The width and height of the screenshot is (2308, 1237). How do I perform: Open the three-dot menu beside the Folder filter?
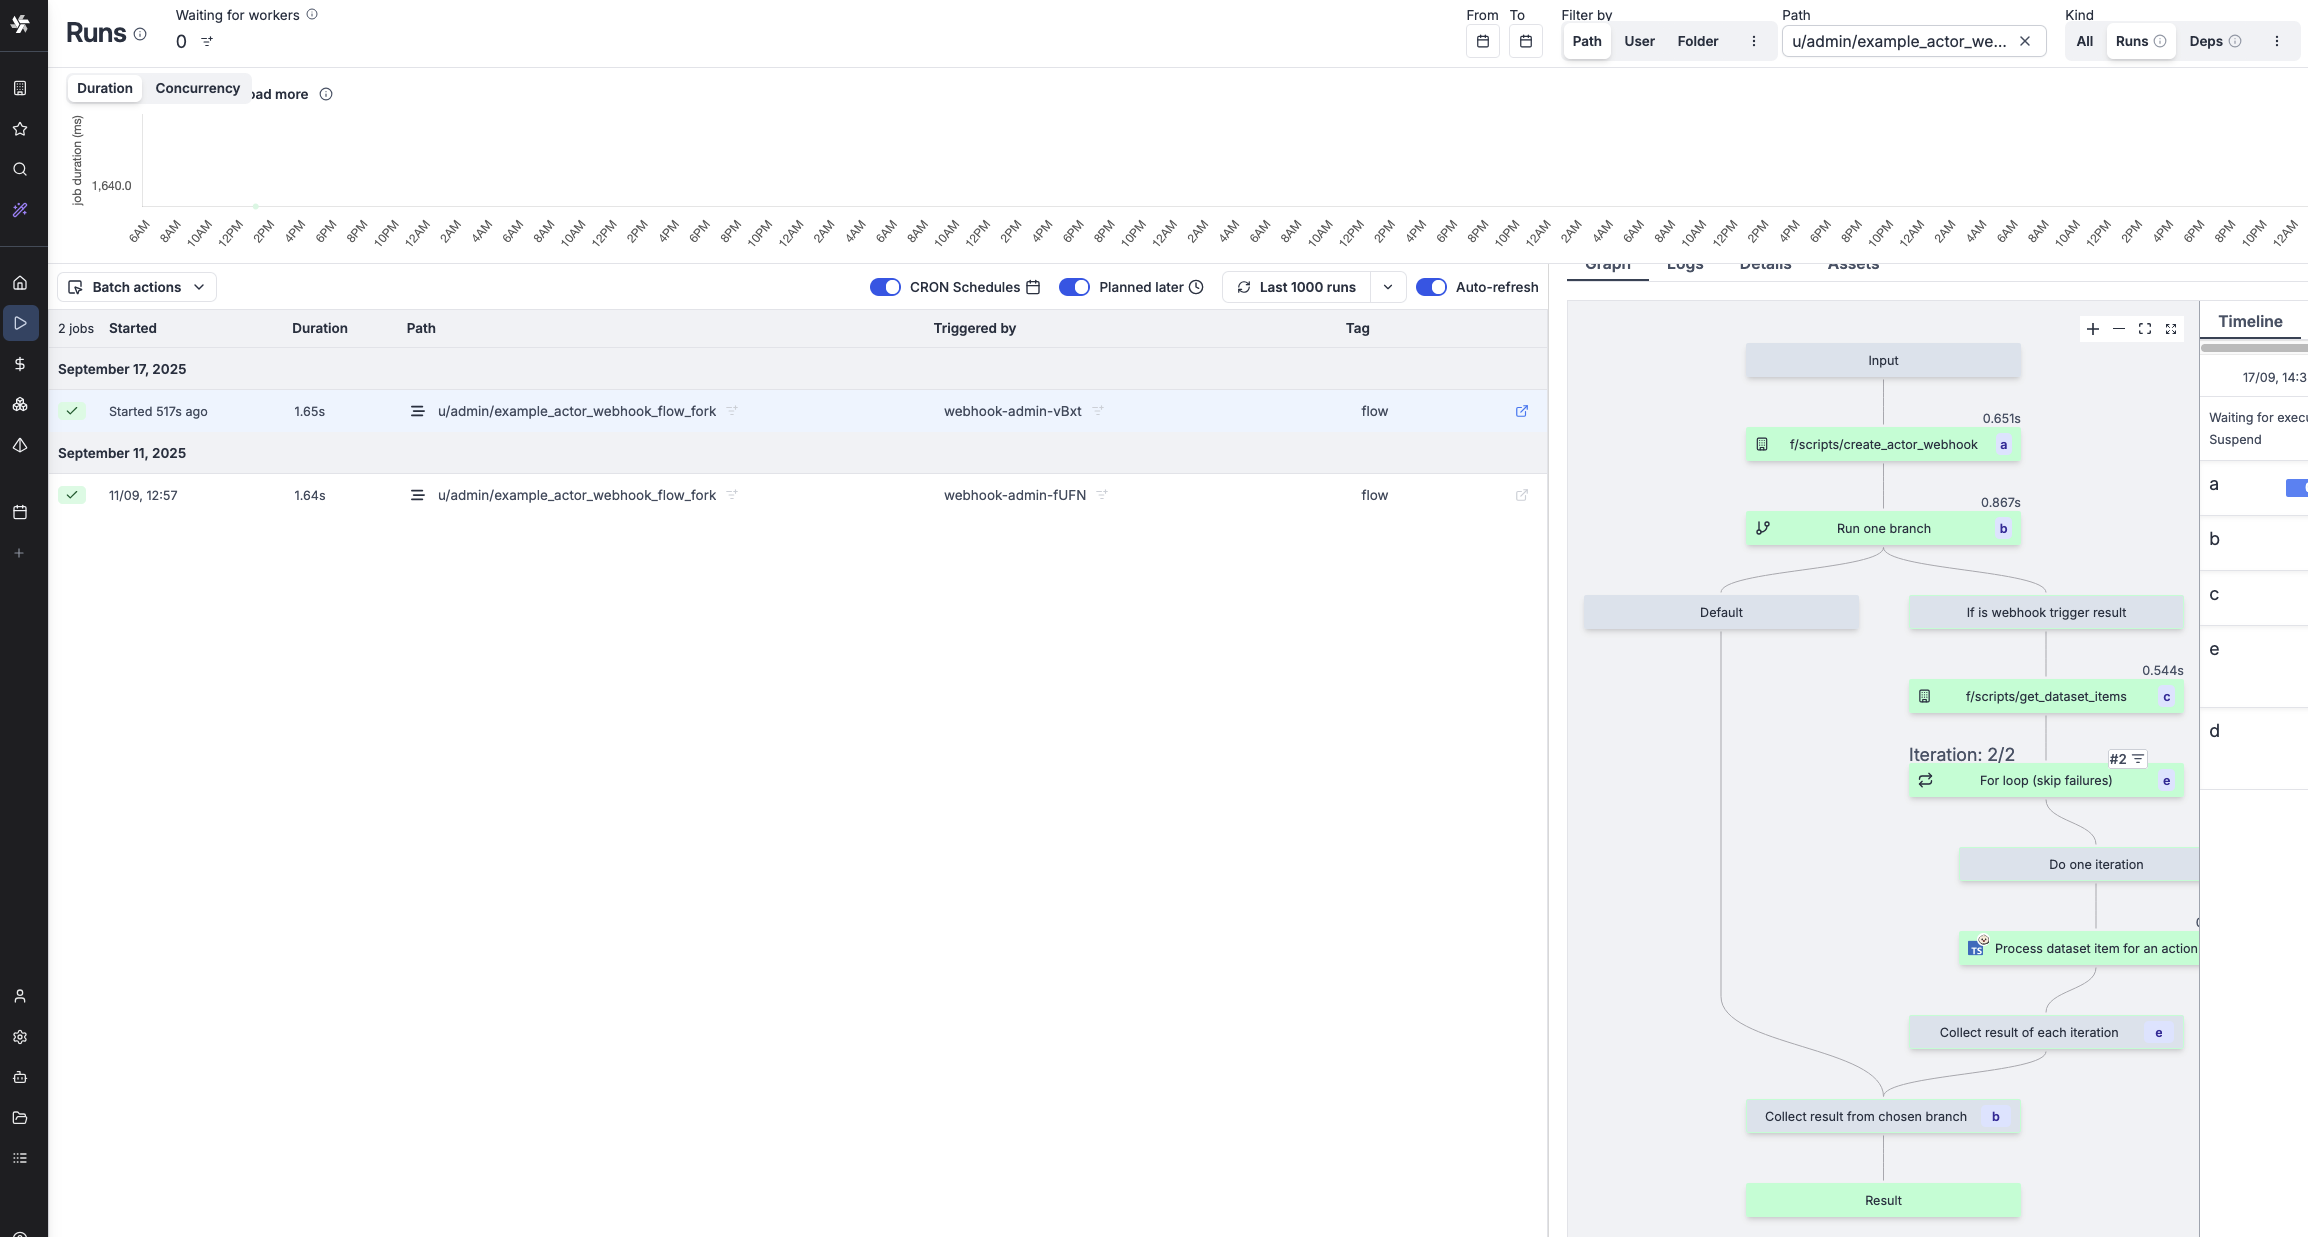click(1753, 41)
